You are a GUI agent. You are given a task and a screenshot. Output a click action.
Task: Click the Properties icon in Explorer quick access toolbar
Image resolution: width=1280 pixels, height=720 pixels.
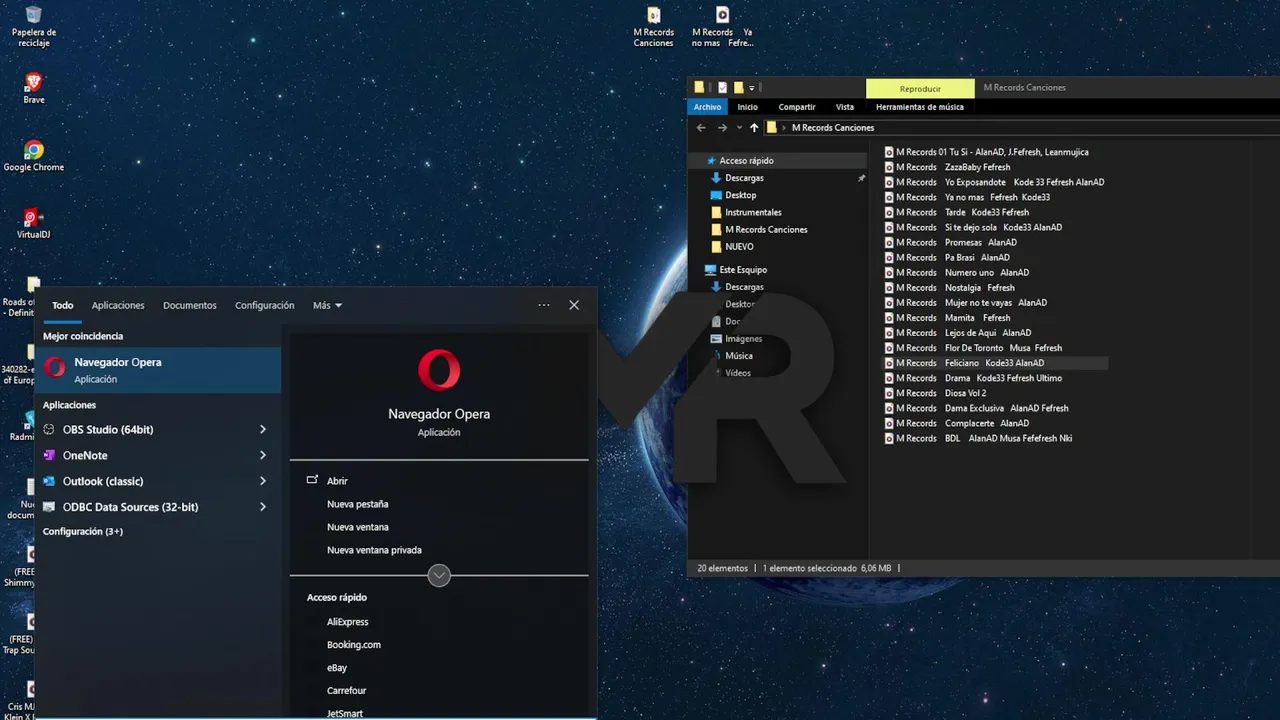tap(722, 87)
